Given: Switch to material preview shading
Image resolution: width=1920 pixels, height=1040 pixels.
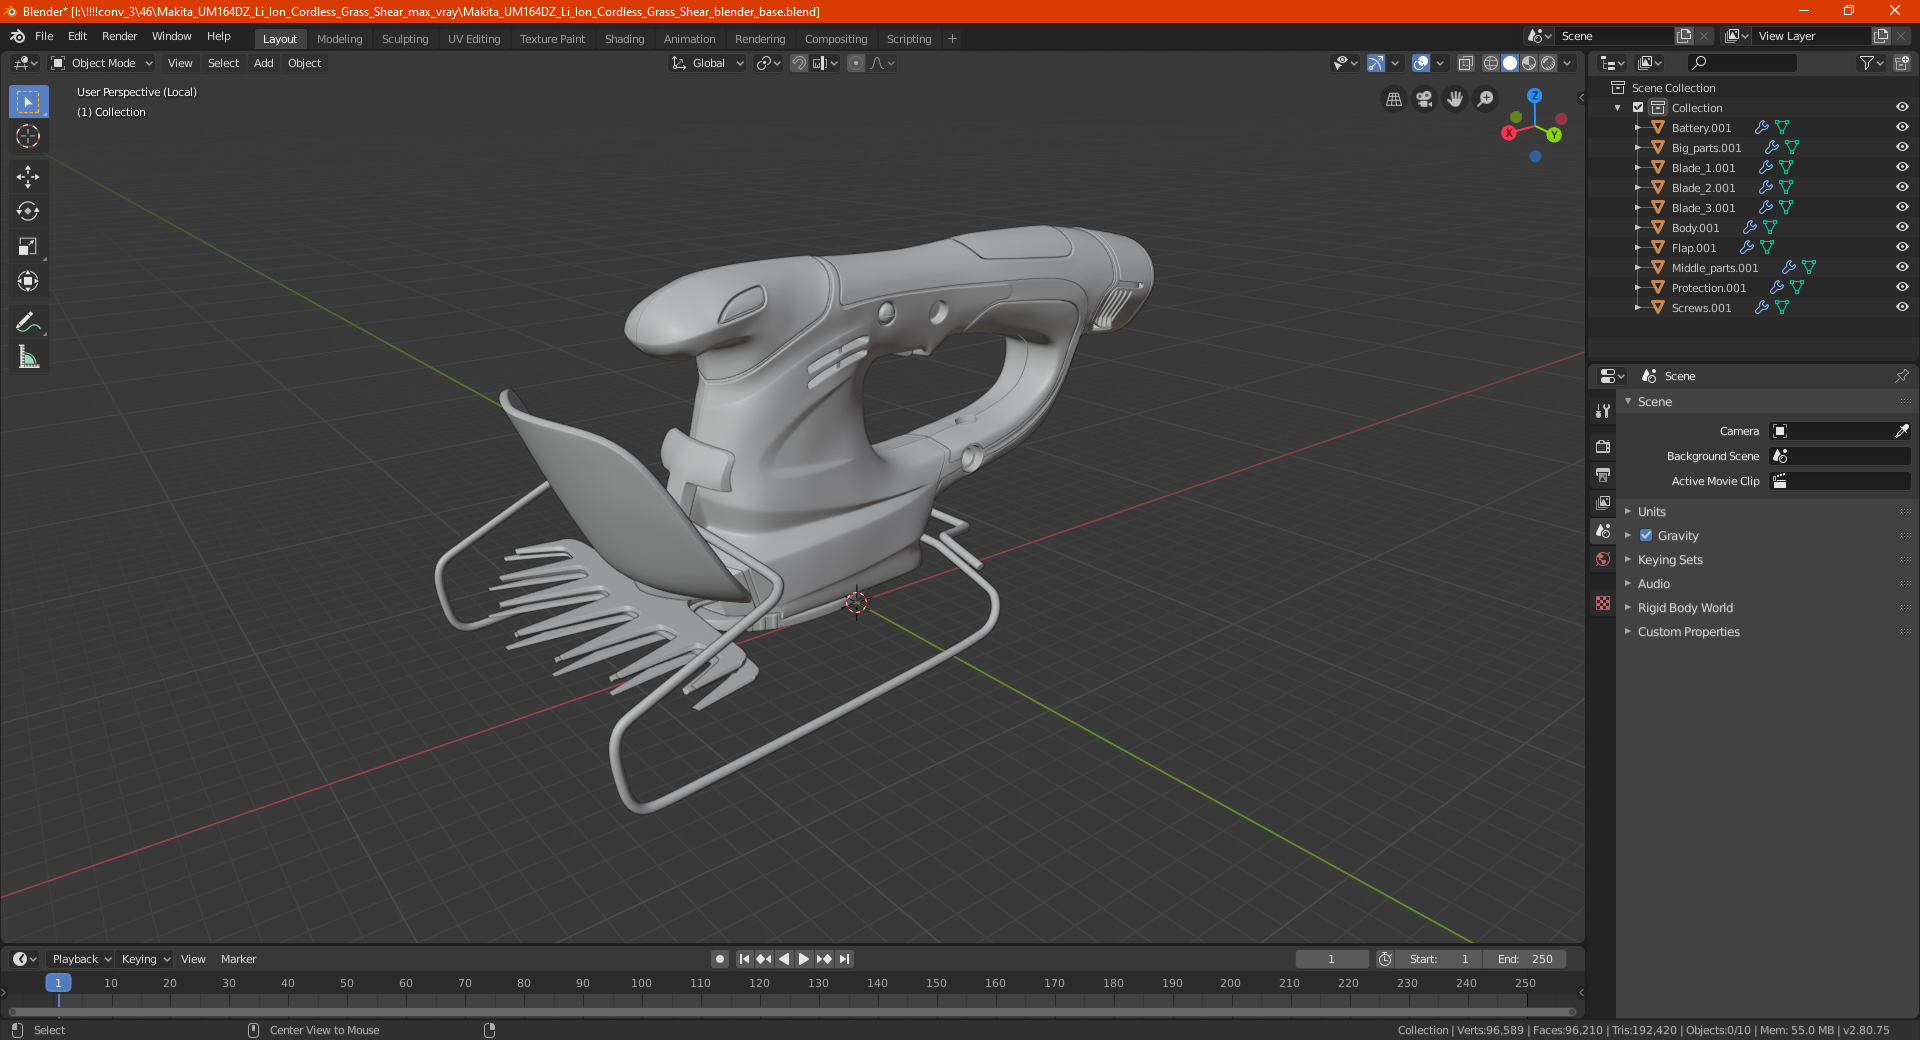Looking at the screenshot, I should pyautogui.click(x=1529, y=63).
